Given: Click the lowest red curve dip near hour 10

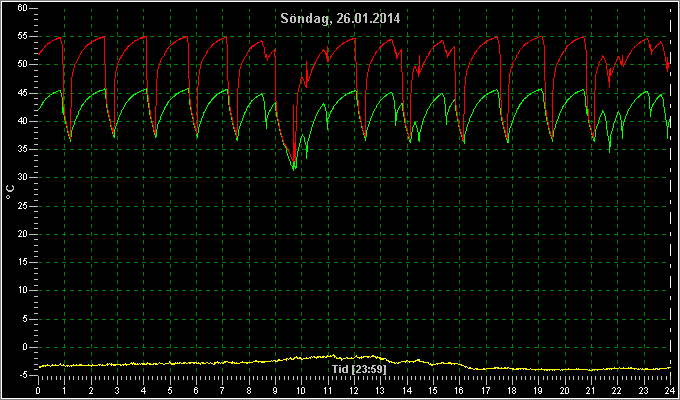Looking at the screenshot, I should tap(294, 161).
